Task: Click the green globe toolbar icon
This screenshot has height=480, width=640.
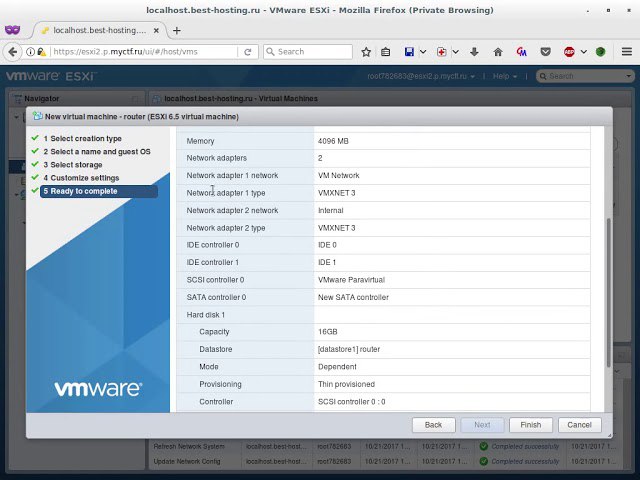Action: click(600, 52)
